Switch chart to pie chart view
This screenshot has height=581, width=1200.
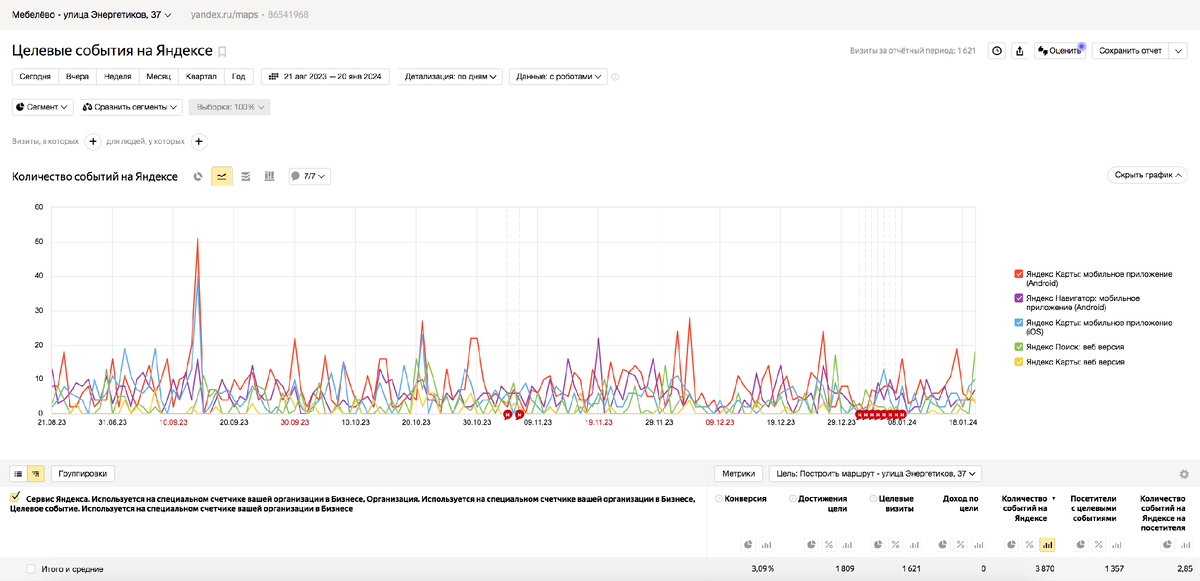pyautogui.click(x=199, y=177)
